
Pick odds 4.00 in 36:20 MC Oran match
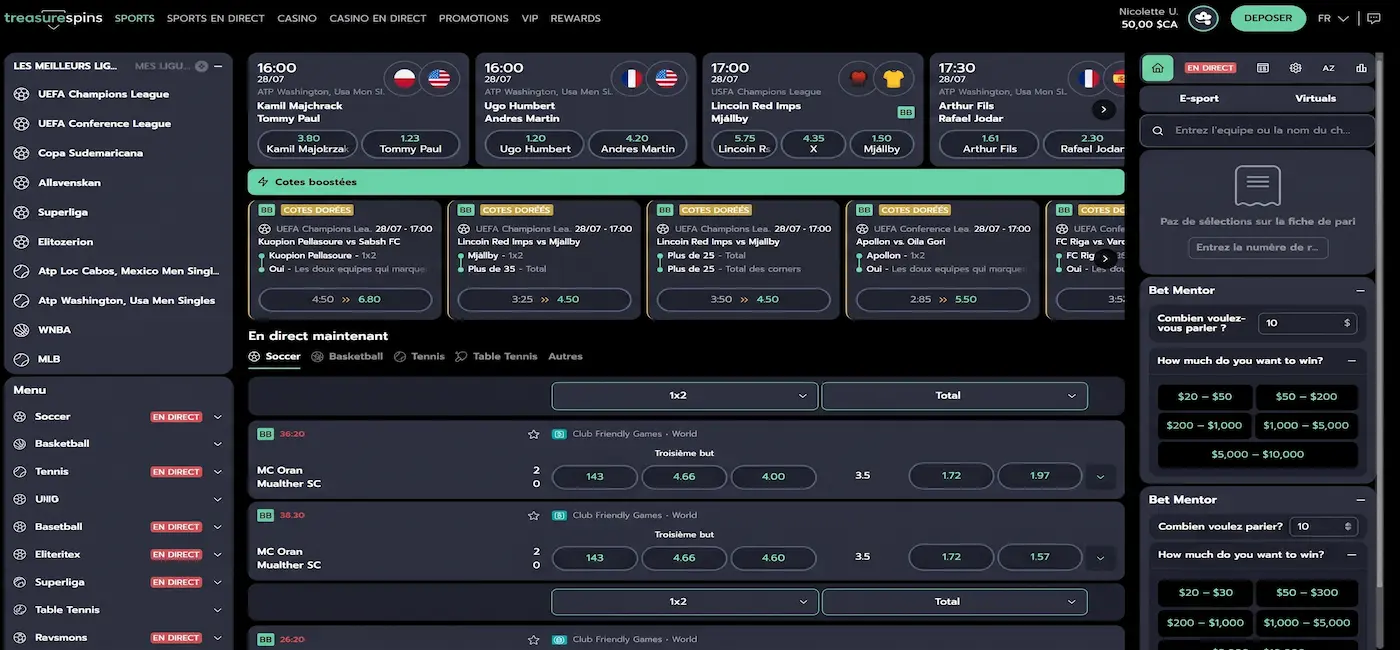coord(774,477)
